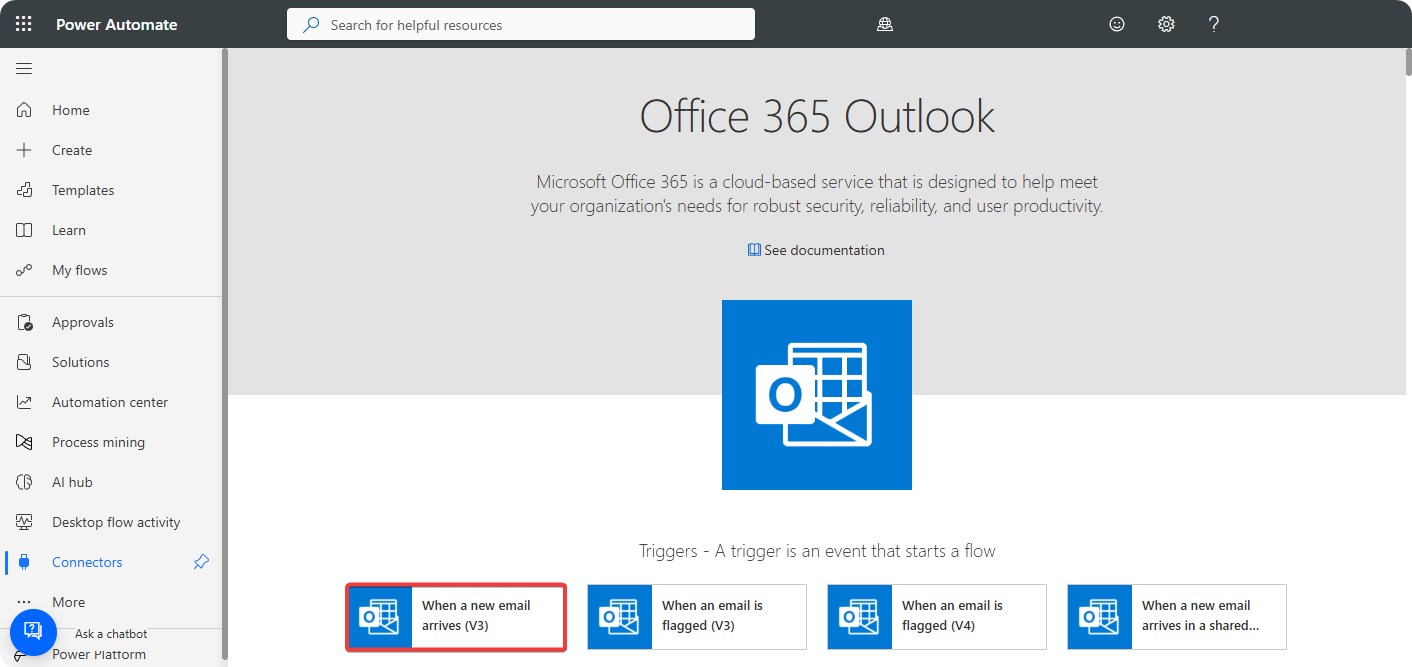This screenshot has width=1412, height=667.
Task: Open Create in the left navigation
Action: tap(71, 150)
